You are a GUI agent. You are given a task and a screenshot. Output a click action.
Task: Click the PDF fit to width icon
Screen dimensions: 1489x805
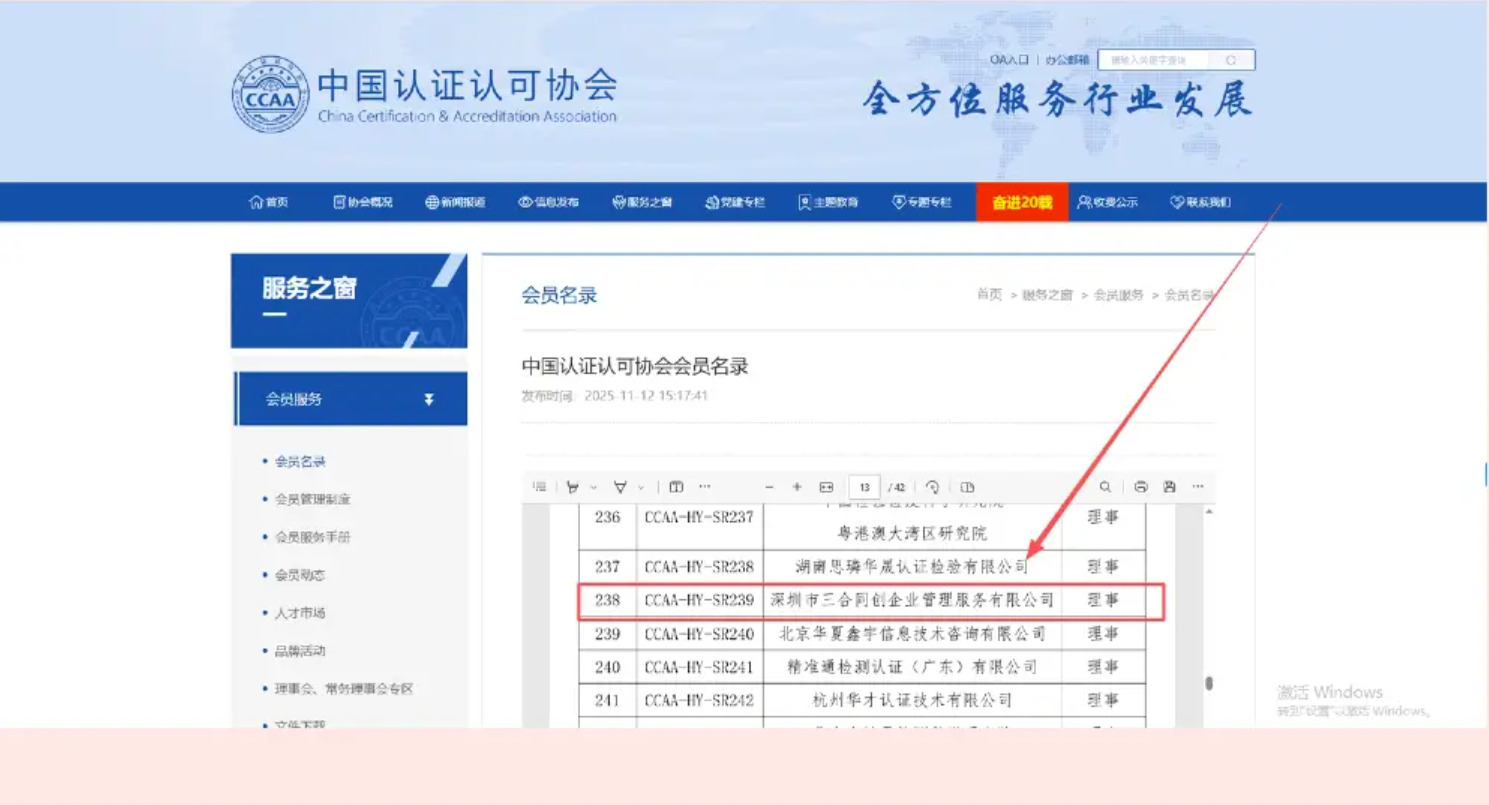[826, 487]
